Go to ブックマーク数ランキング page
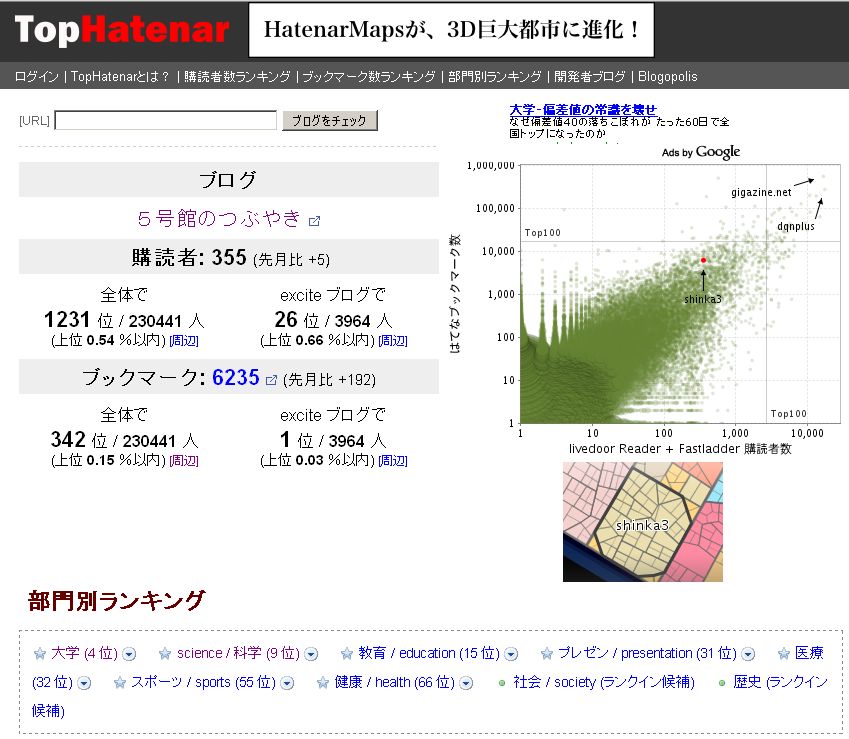Screen dimensions: 849x739 (x=369, y=76)
